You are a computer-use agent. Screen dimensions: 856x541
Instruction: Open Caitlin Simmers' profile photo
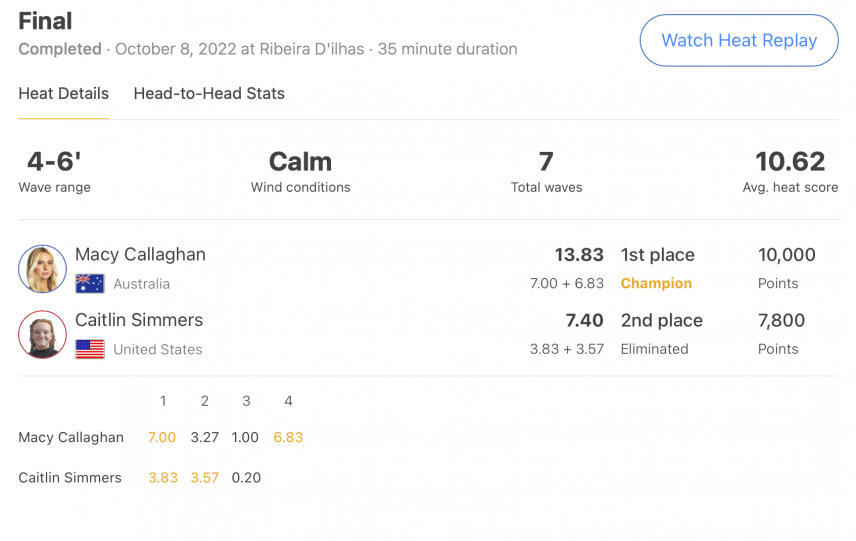coord(43,334)
